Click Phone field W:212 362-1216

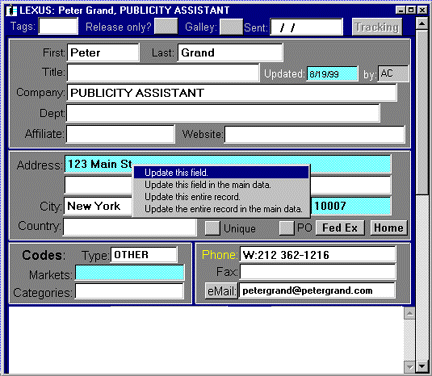[x=317, y=255]
